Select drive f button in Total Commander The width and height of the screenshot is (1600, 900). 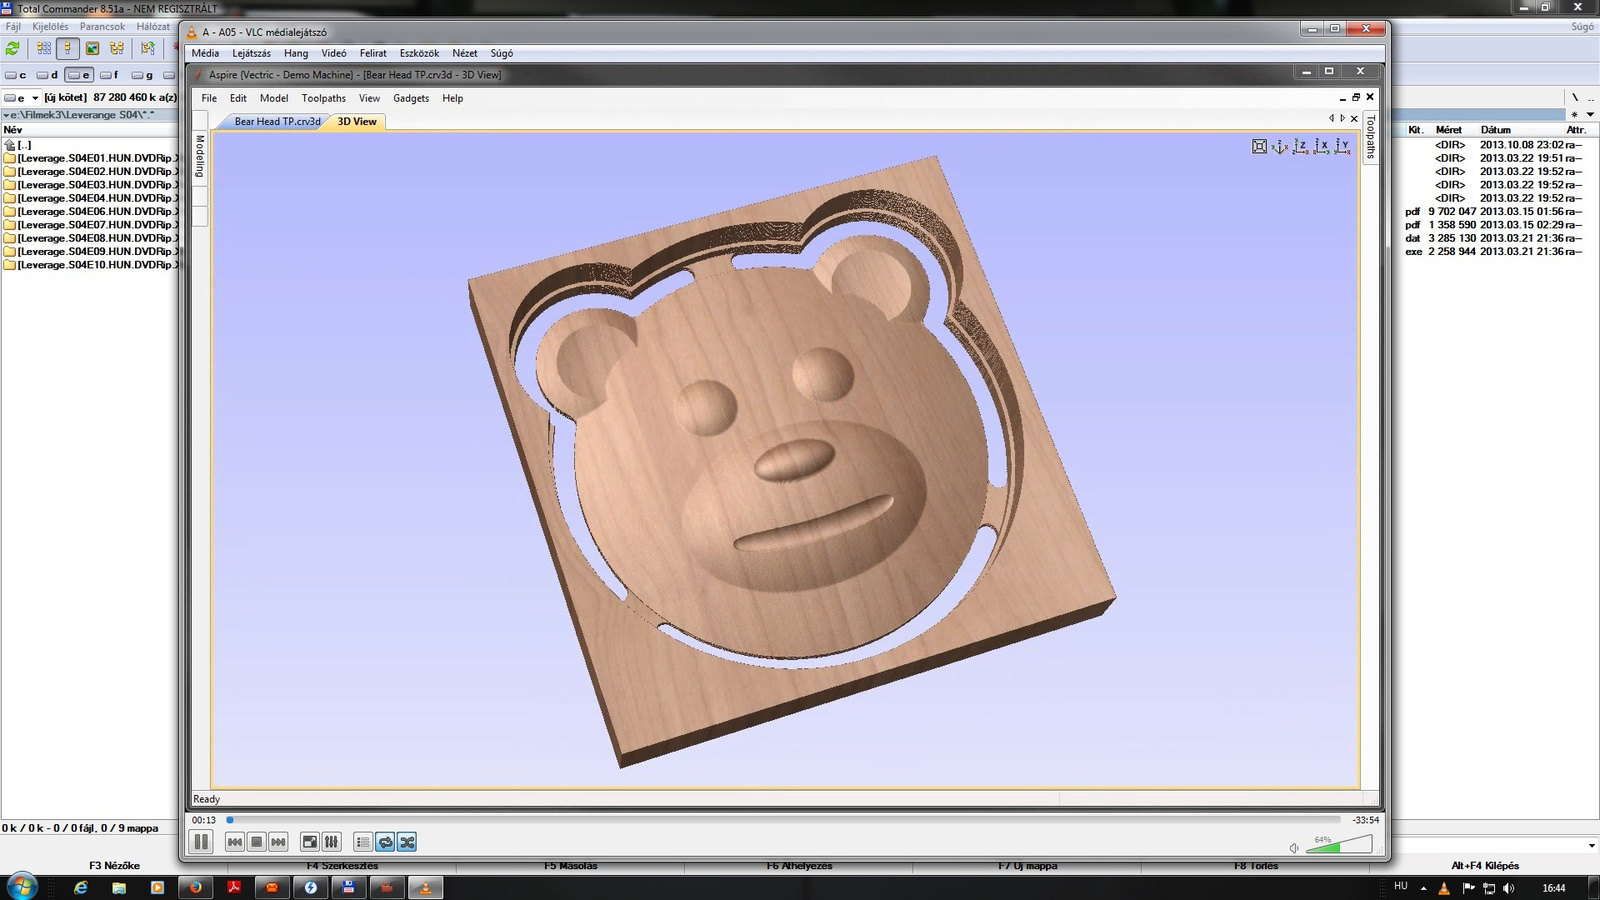point(110,75)
